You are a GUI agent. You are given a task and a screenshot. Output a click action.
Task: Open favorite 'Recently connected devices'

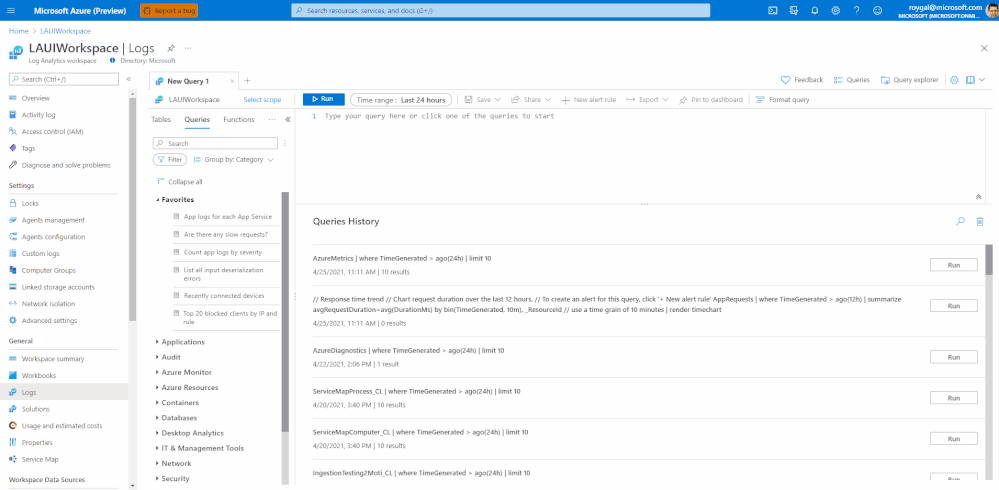point(224,296)
